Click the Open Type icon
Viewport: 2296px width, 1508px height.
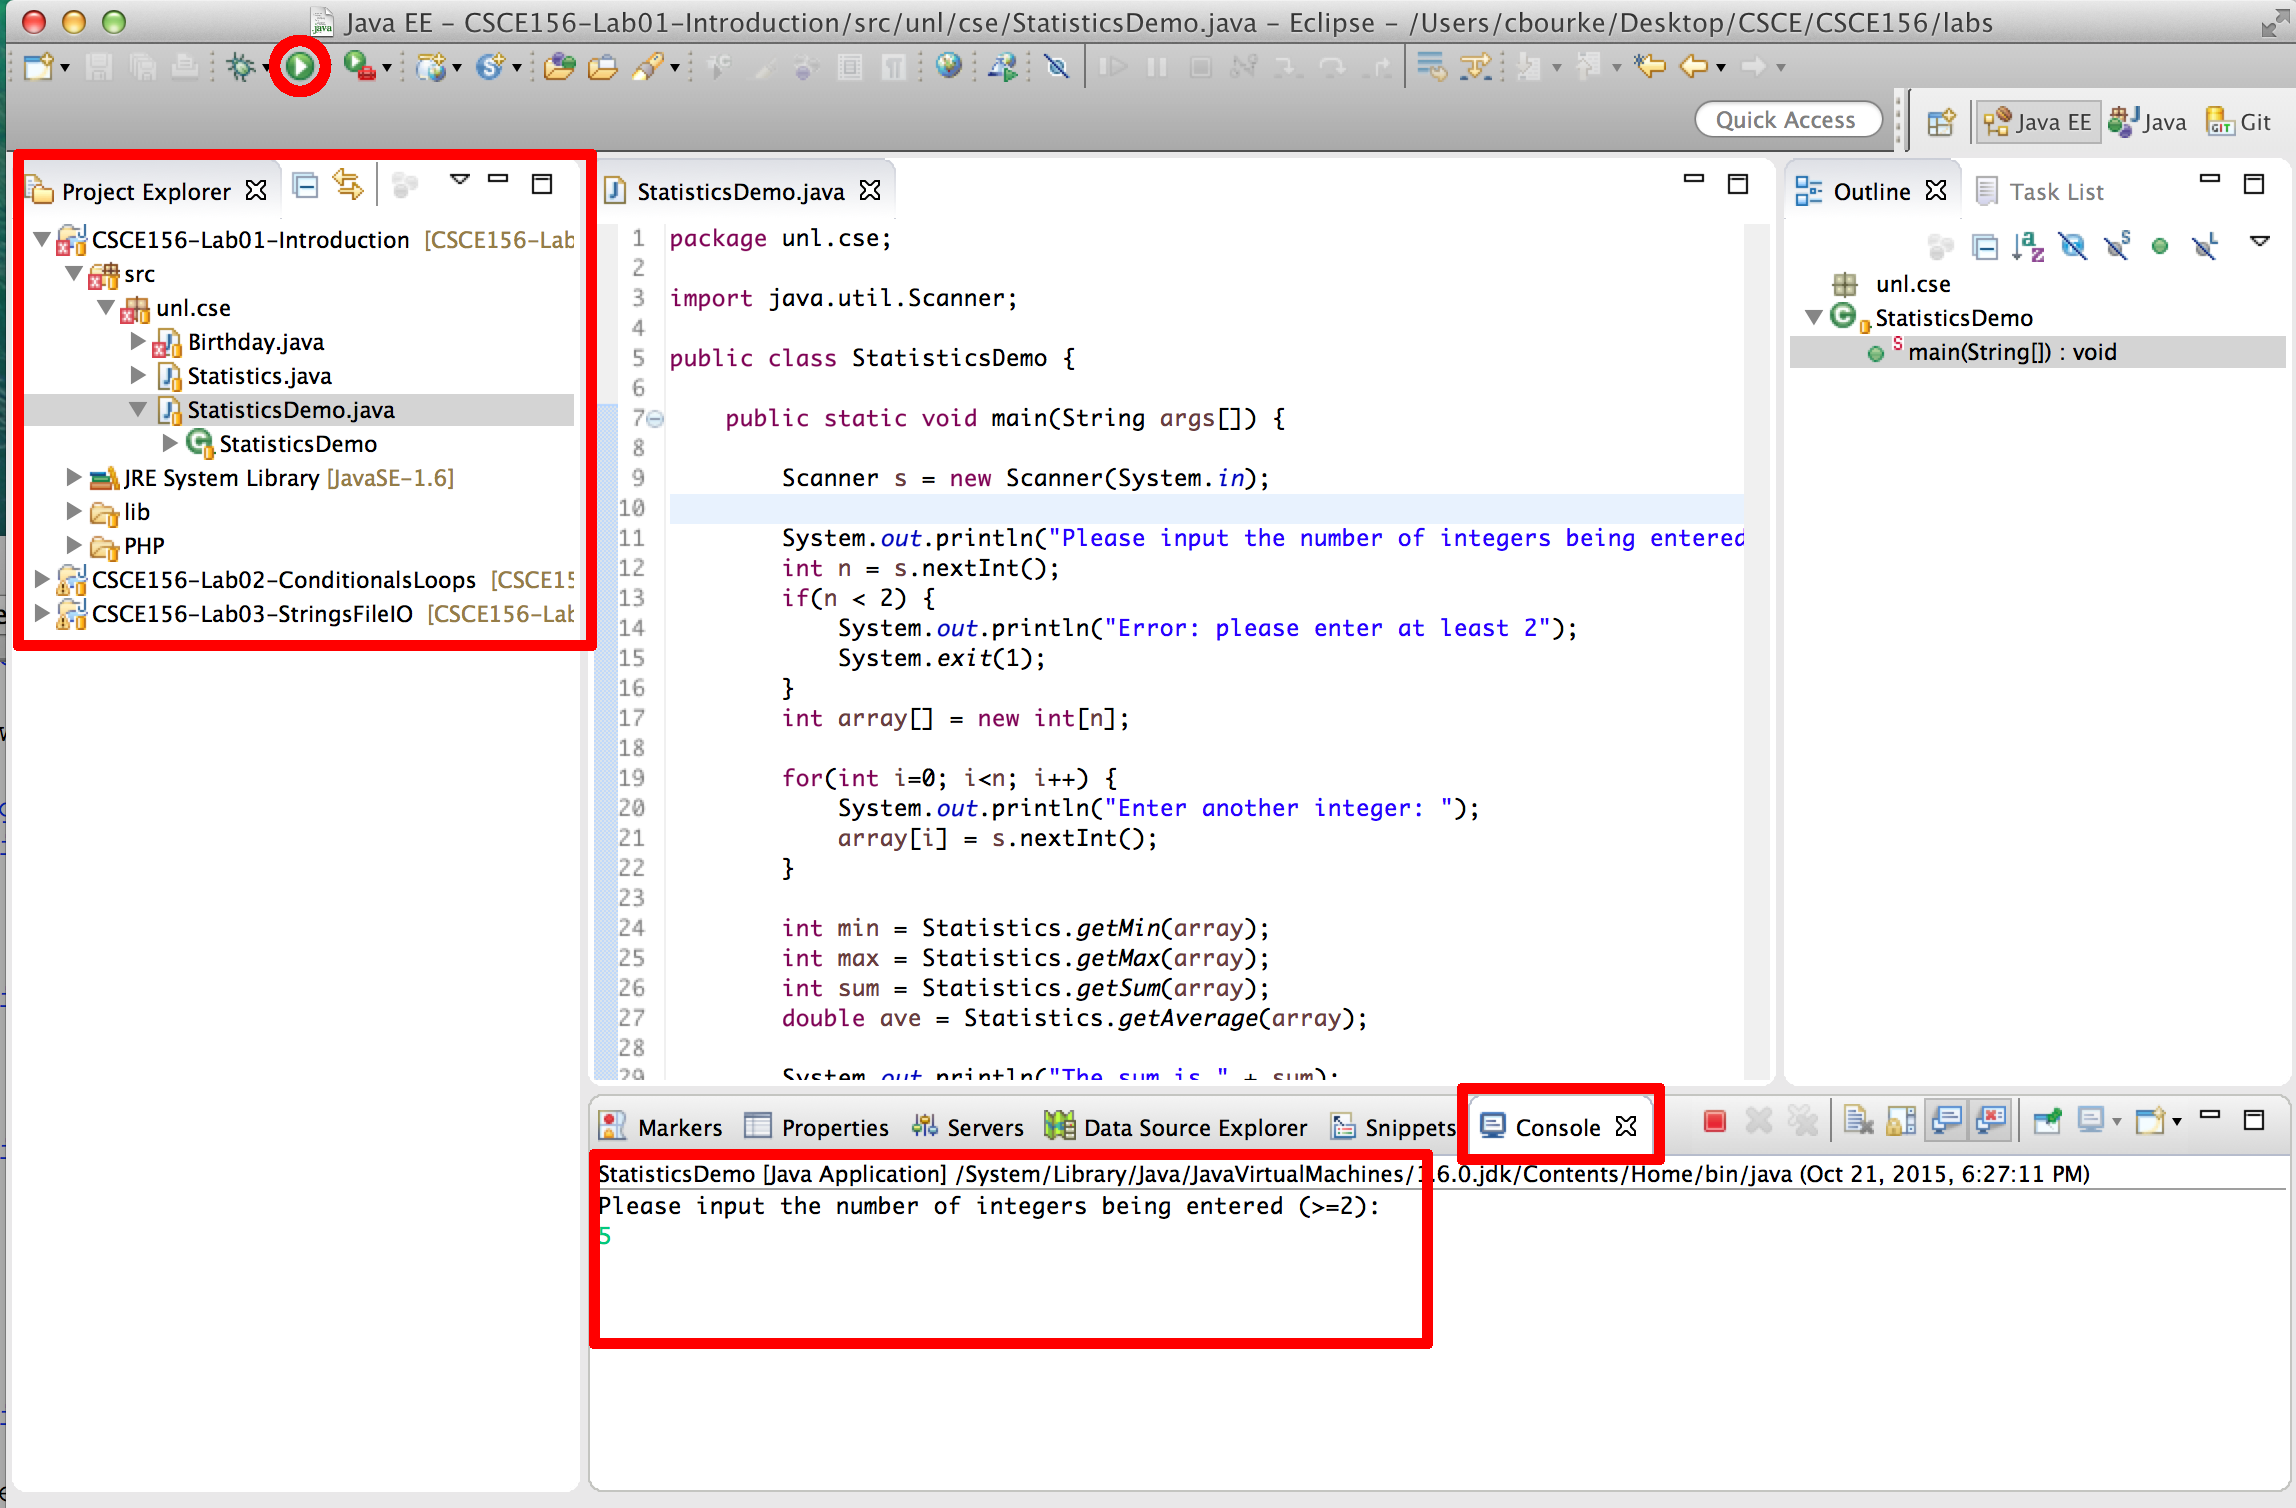pyautogui.click(x=559, y=67)
